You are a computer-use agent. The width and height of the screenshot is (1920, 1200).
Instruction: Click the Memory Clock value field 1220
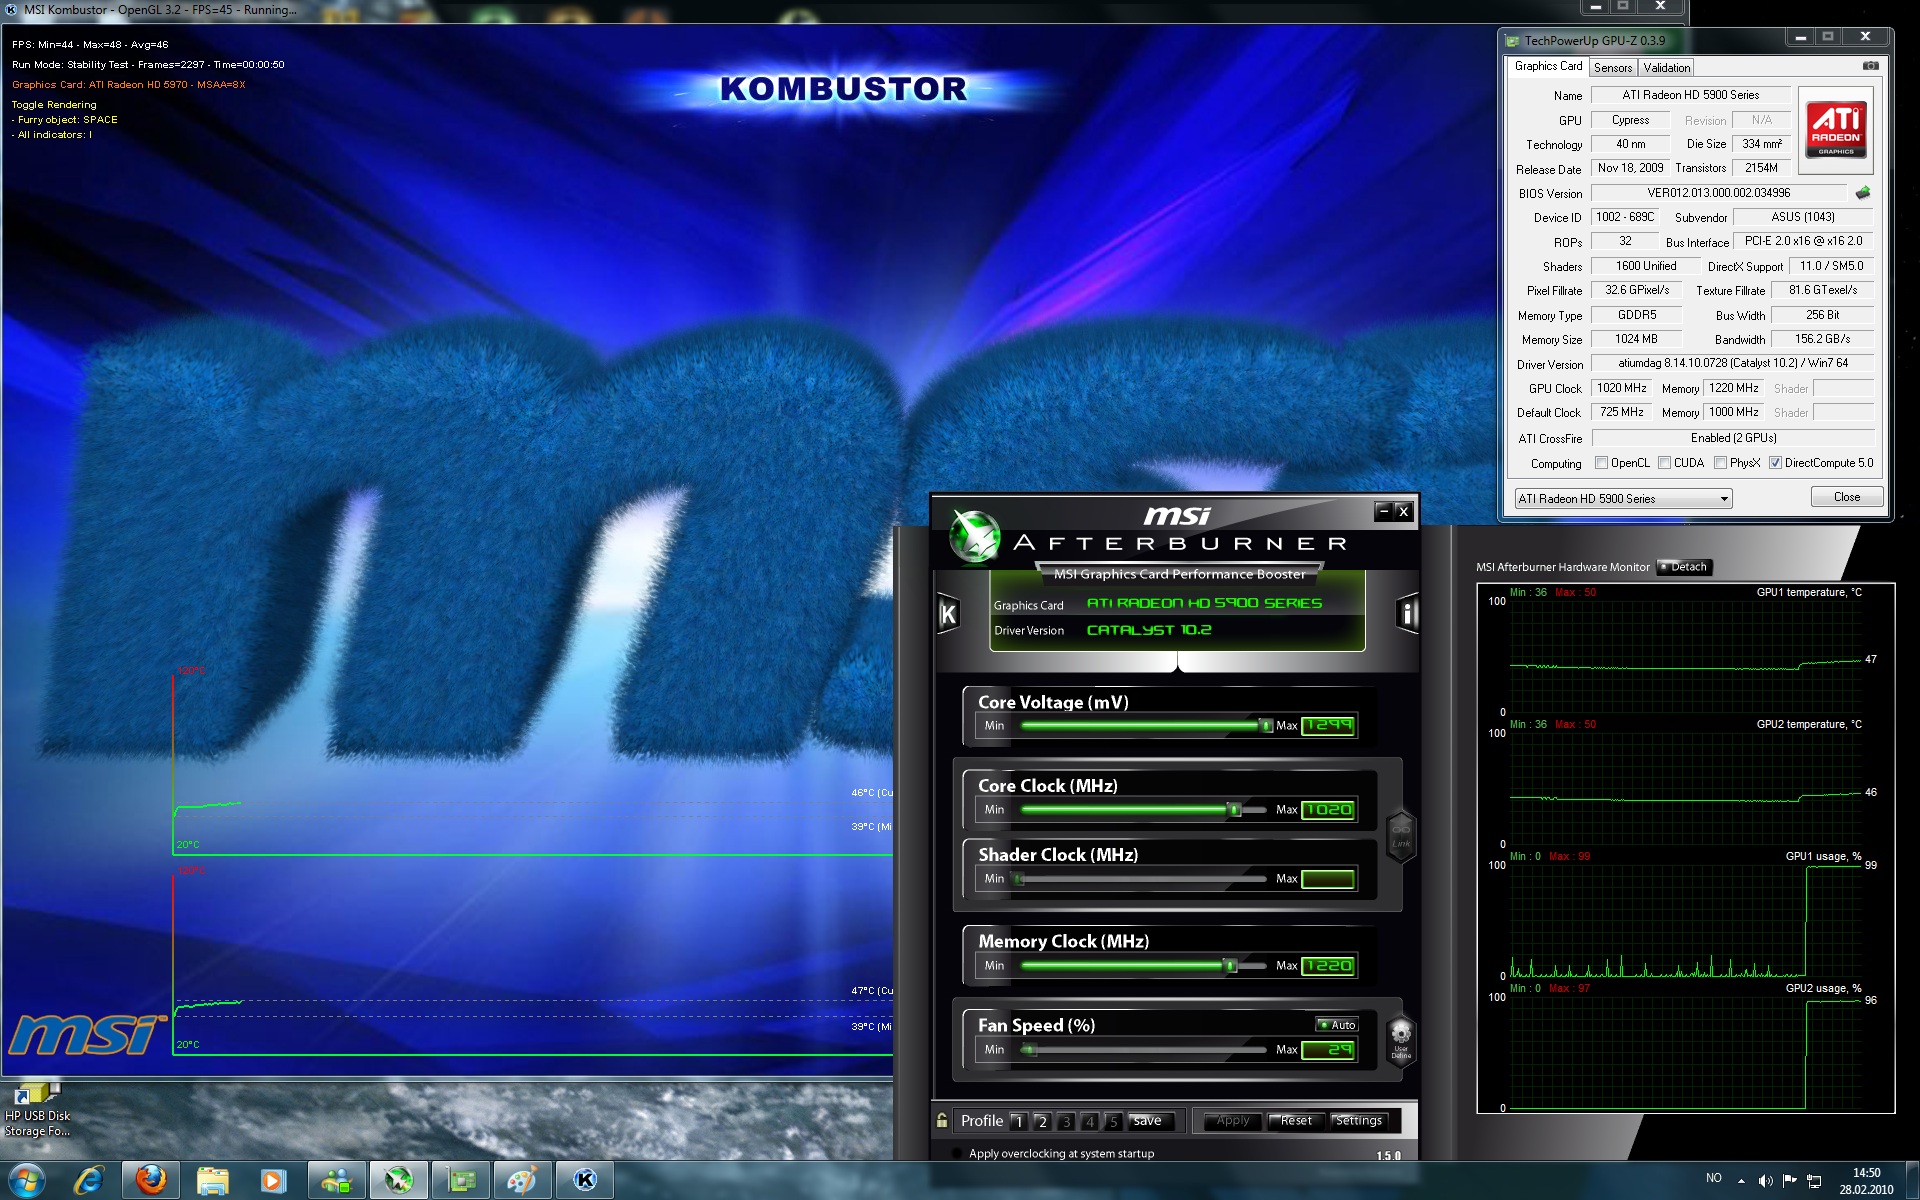coord(1328,965)
